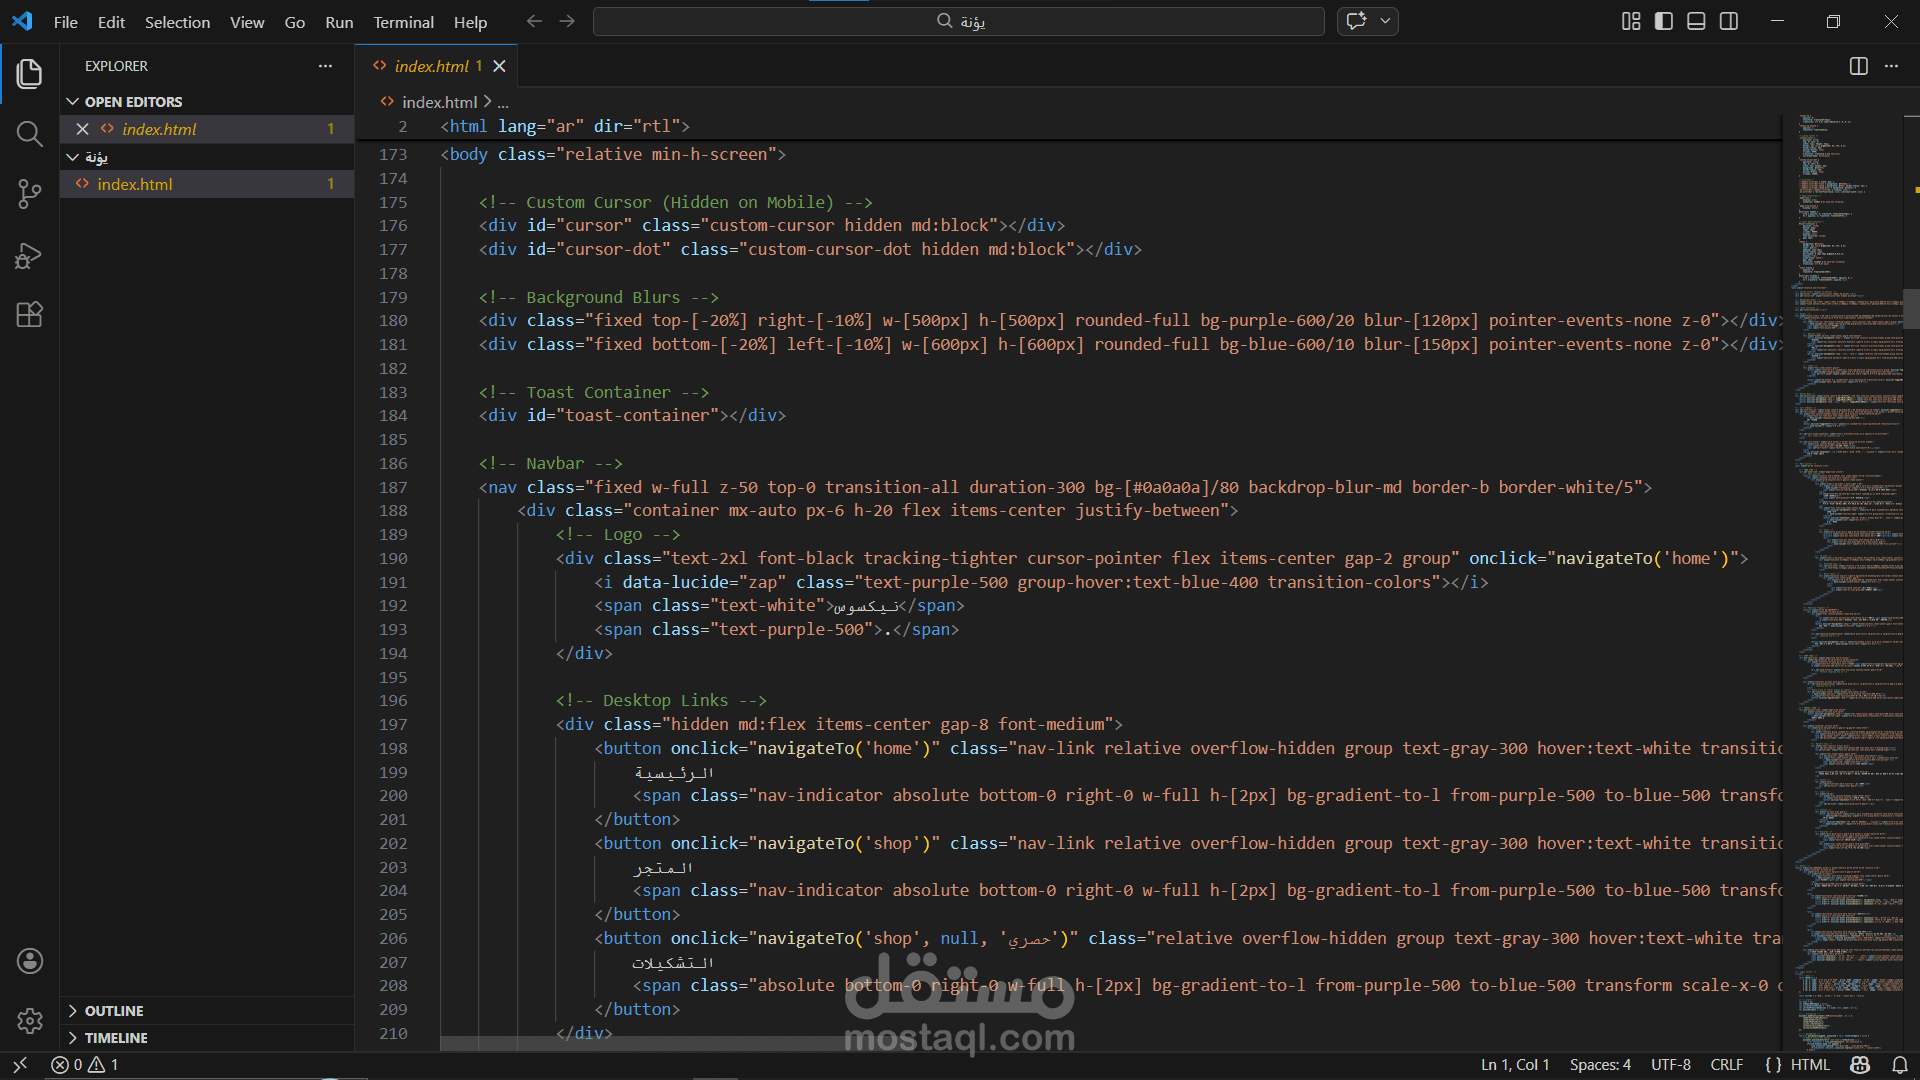This screenshot has width=1920, height=1080.
Task: Open the Terminal menu
Action: [x=403, y=22]
